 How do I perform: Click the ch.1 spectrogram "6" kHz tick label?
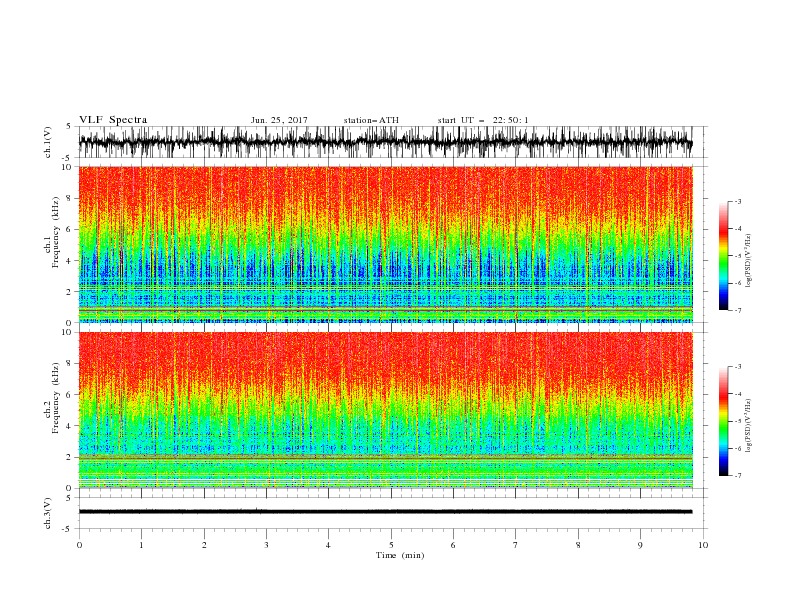(69, 229)
